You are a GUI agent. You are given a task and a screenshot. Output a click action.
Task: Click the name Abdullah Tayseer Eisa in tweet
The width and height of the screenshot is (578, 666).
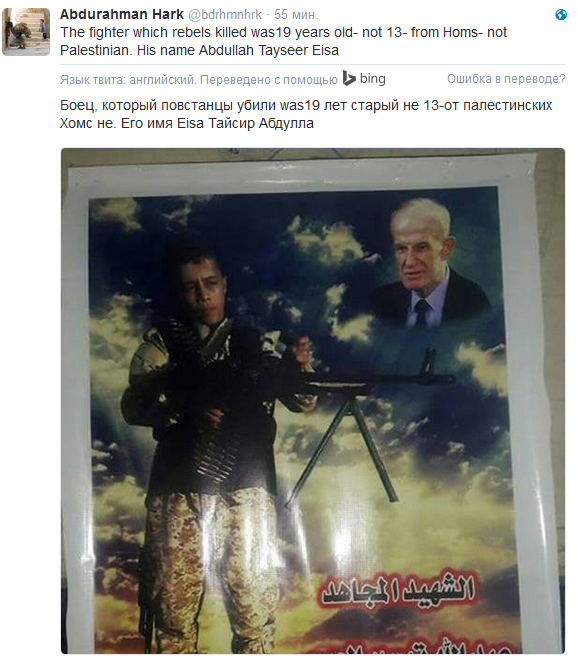(268, 51)
